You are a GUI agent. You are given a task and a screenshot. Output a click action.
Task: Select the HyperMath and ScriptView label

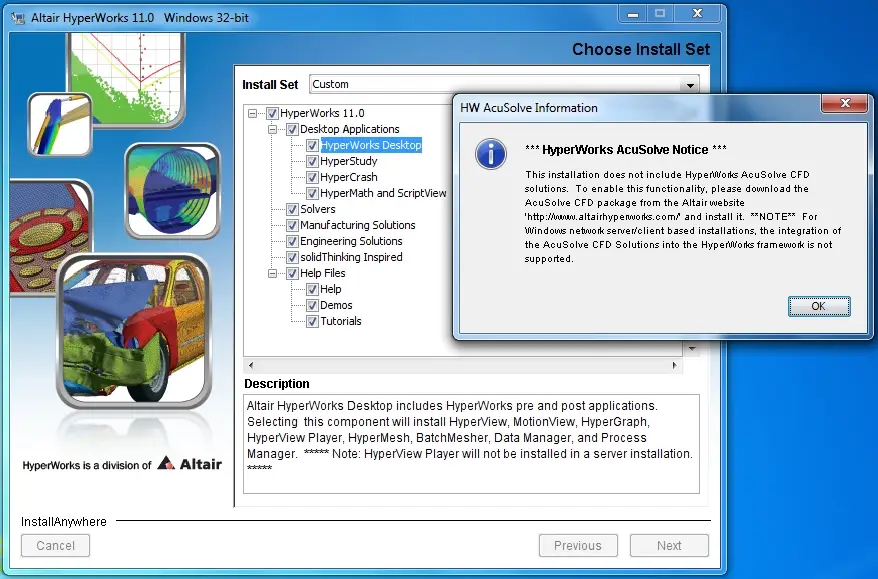coord(383,193)
